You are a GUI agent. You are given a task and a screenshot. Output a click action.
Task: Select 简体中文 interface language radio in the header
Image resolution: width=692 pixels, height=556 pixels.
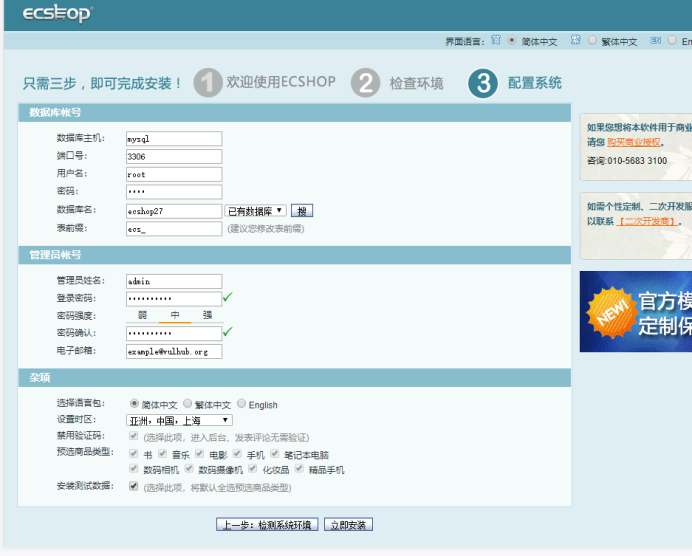(x=511, y=40)
